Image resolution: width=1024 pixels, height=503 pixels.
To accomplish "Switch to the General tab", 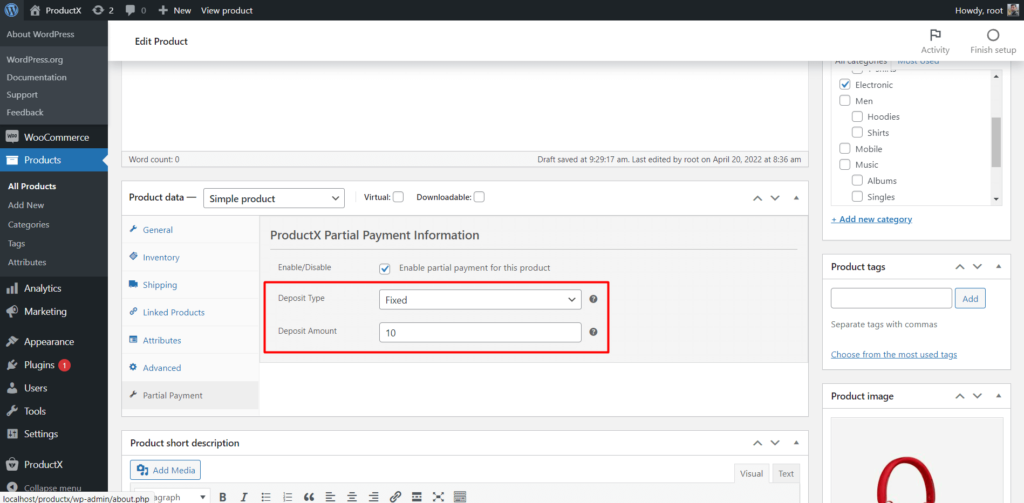I will 191,230.
